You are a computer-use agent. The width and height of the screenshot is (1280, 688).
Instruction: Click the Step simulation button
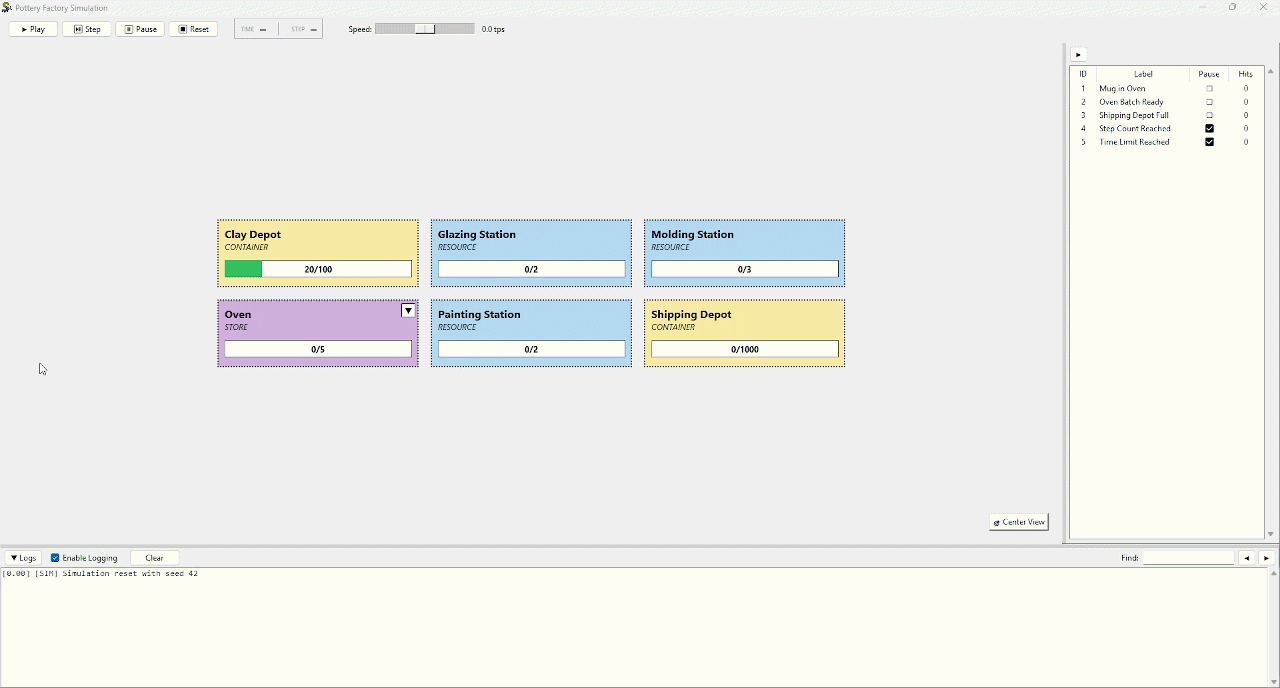point(87,30)
